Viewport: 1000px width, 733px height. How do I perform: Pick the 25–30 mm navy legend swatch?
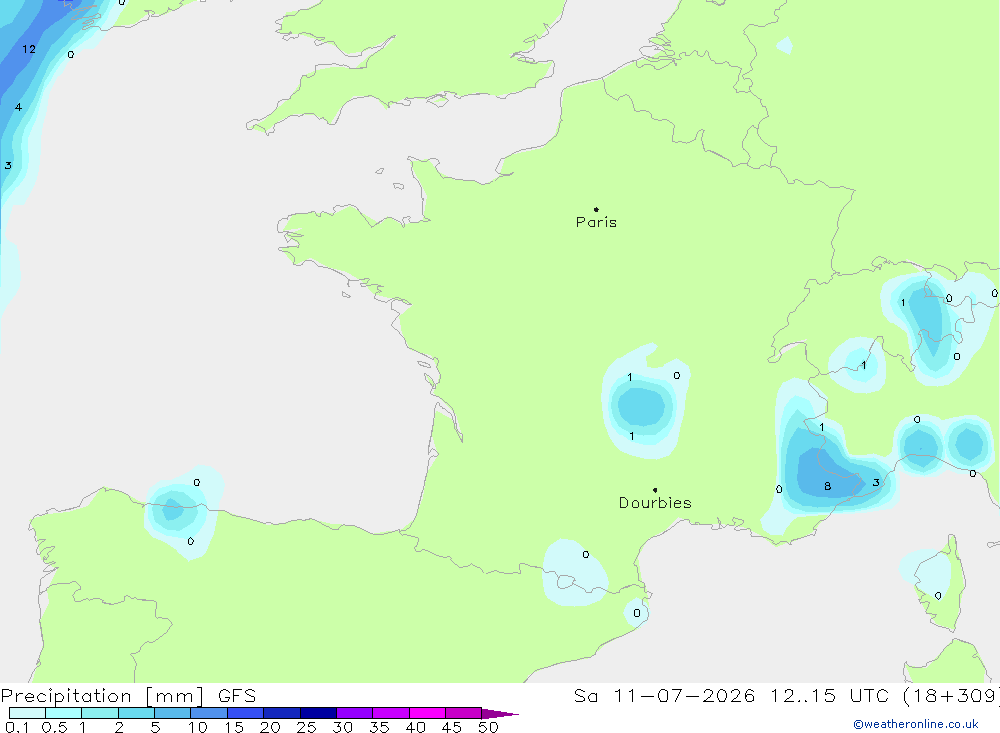click(x=318, y=713)
